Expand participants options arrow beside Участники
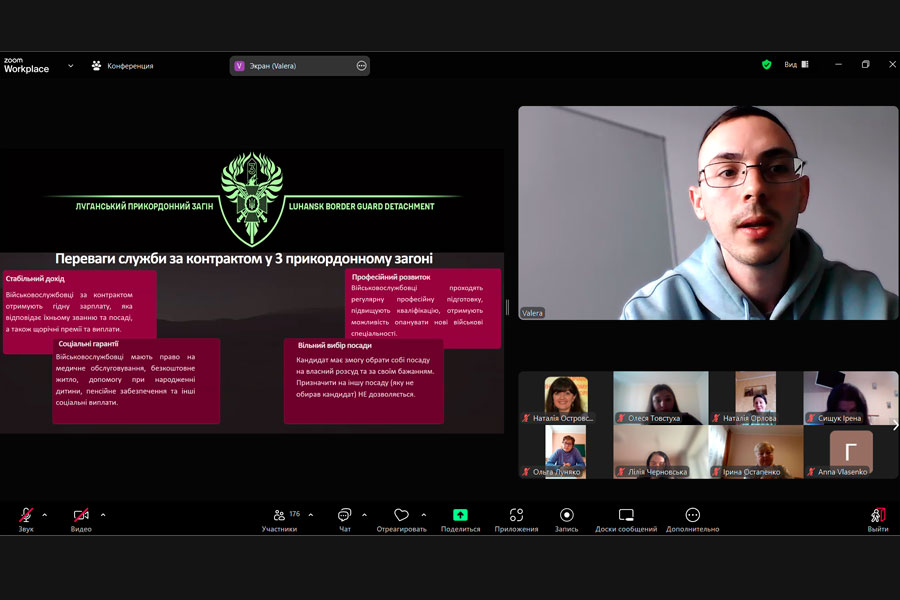 (x=311, y=515)
